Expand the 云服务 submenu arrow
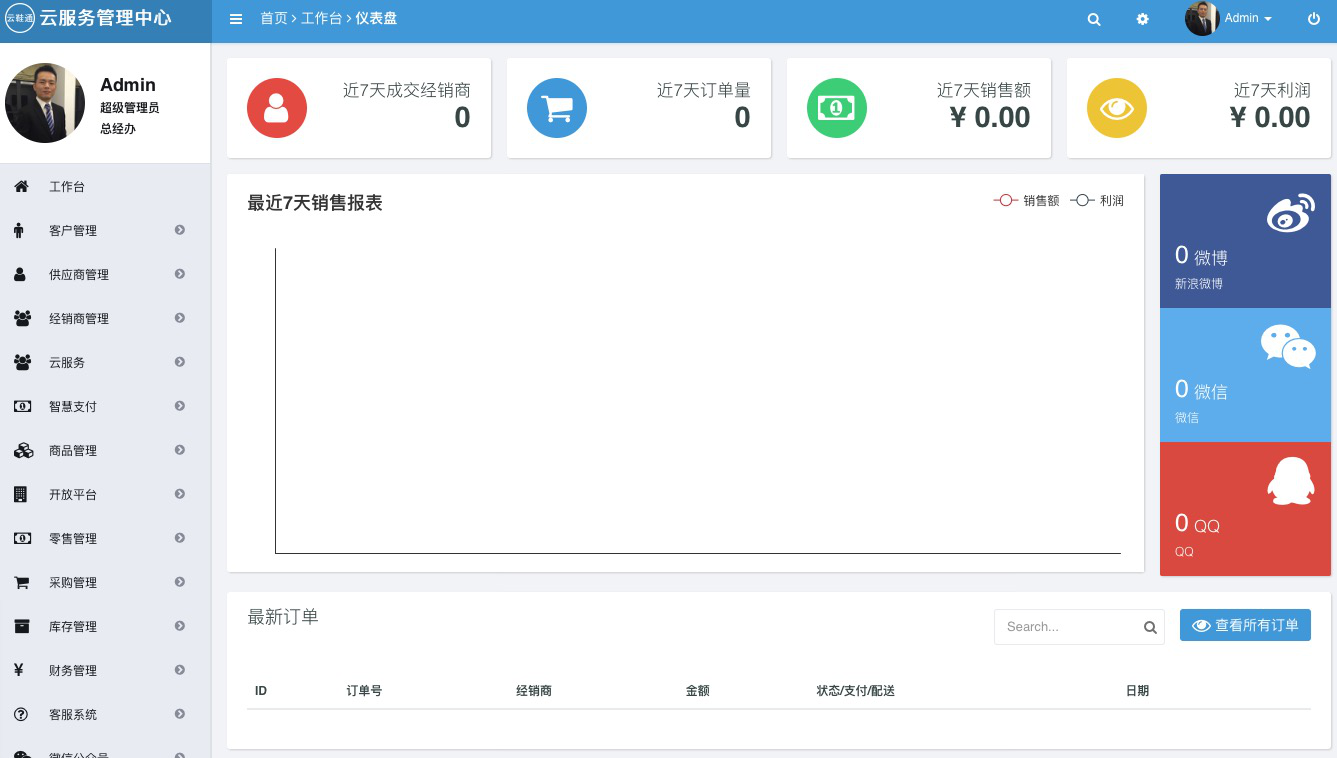The width and height of the screenshot is (1337, 758). point(180,362)
